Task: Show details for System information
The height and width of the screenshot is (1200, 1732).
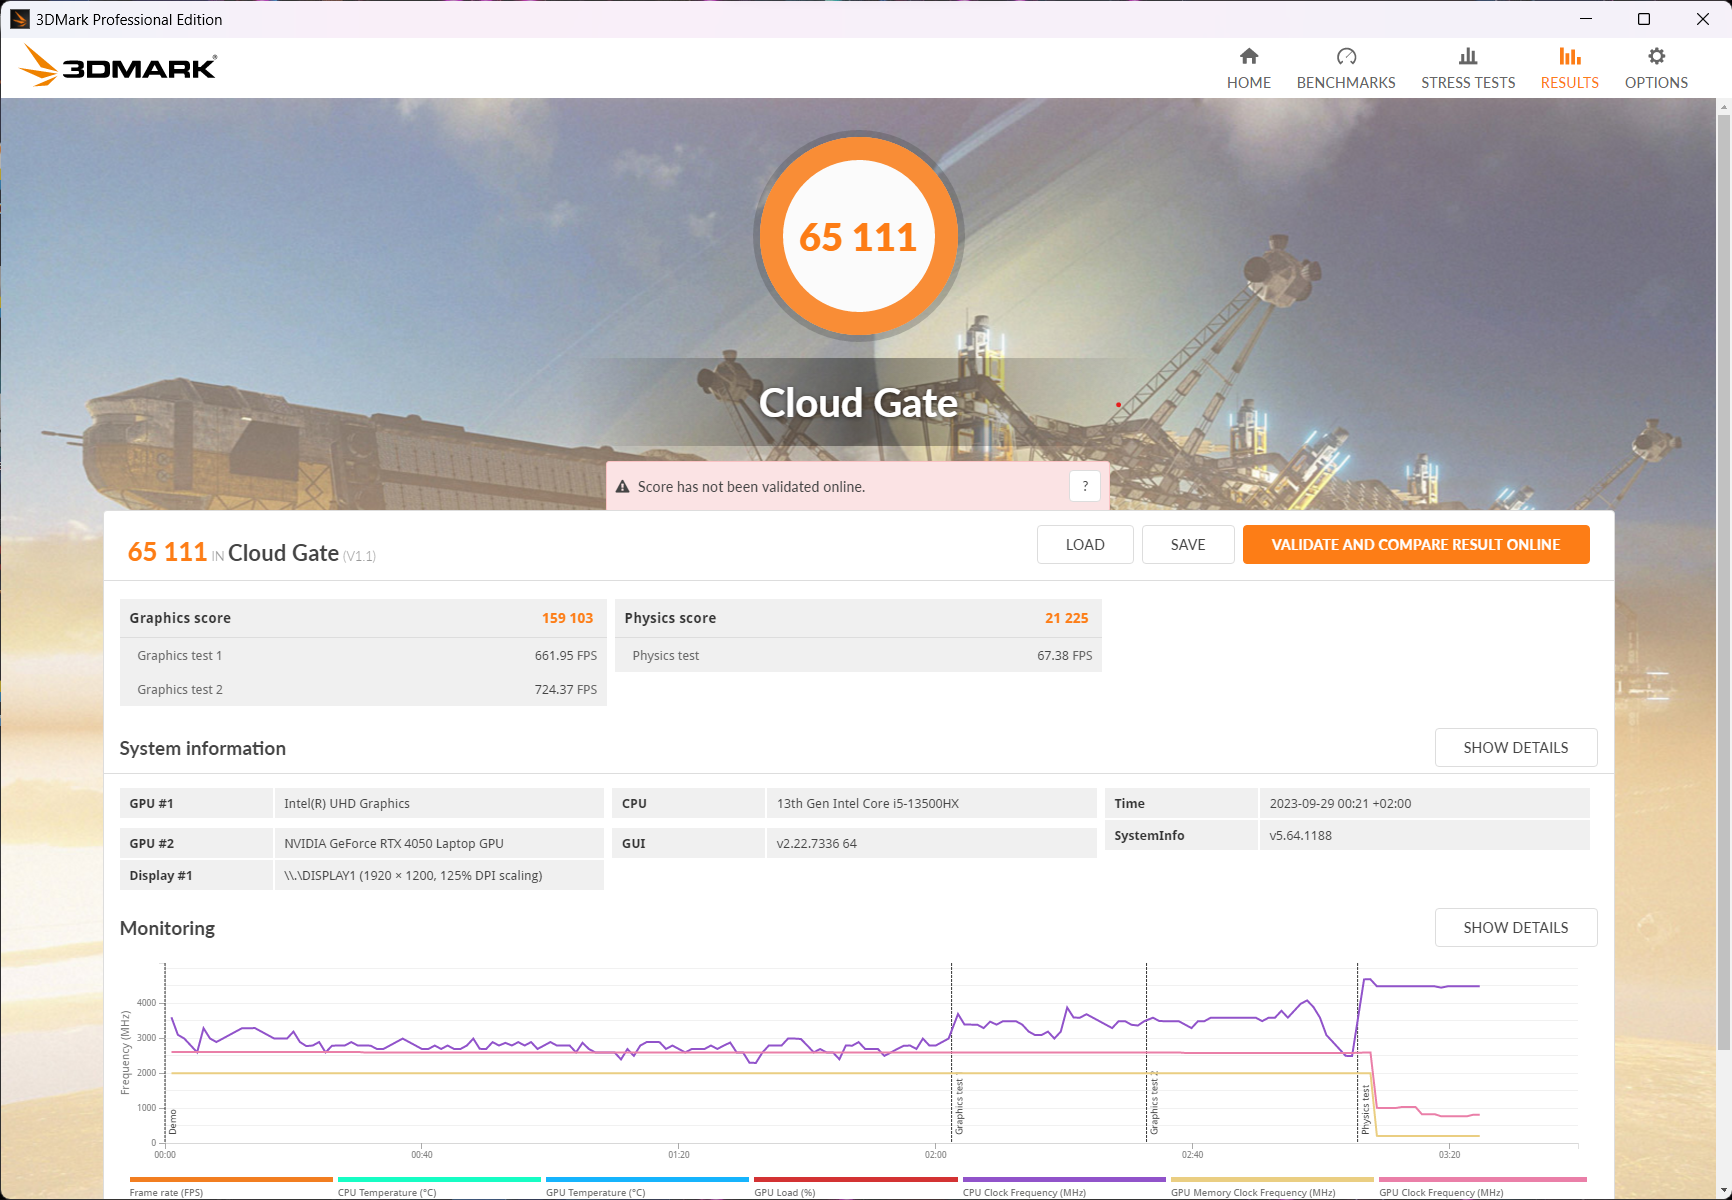Action: [x=1516, y=748]
